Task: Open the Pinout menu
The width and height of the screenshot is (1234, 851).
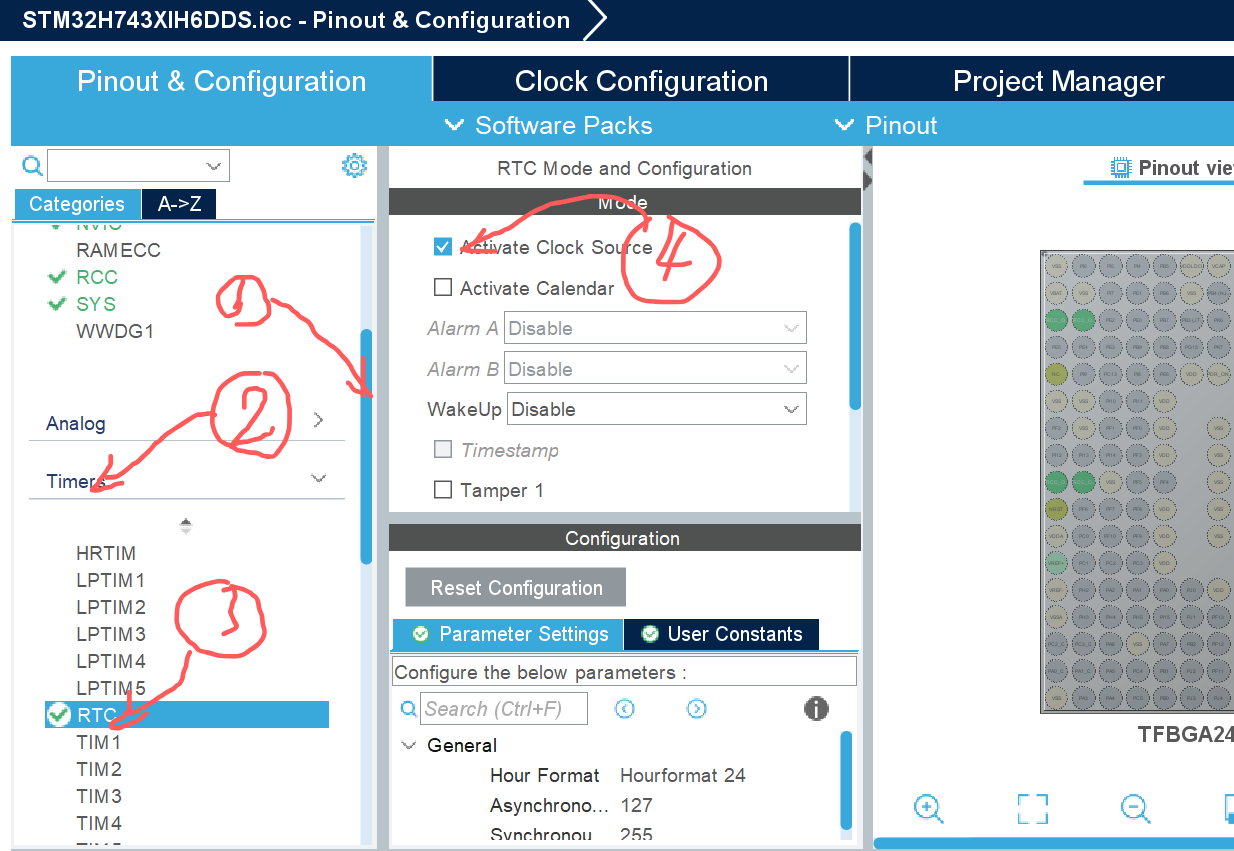Action: coord(885,125)
